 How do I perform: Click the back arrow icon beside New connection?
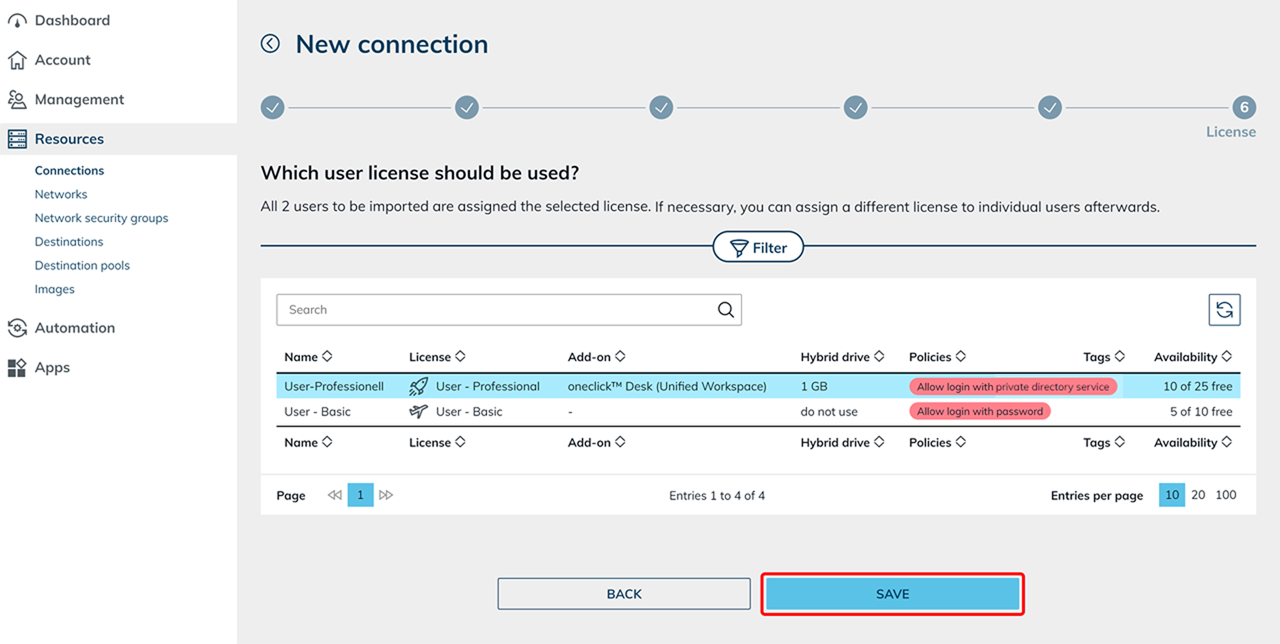pos(270,43)
